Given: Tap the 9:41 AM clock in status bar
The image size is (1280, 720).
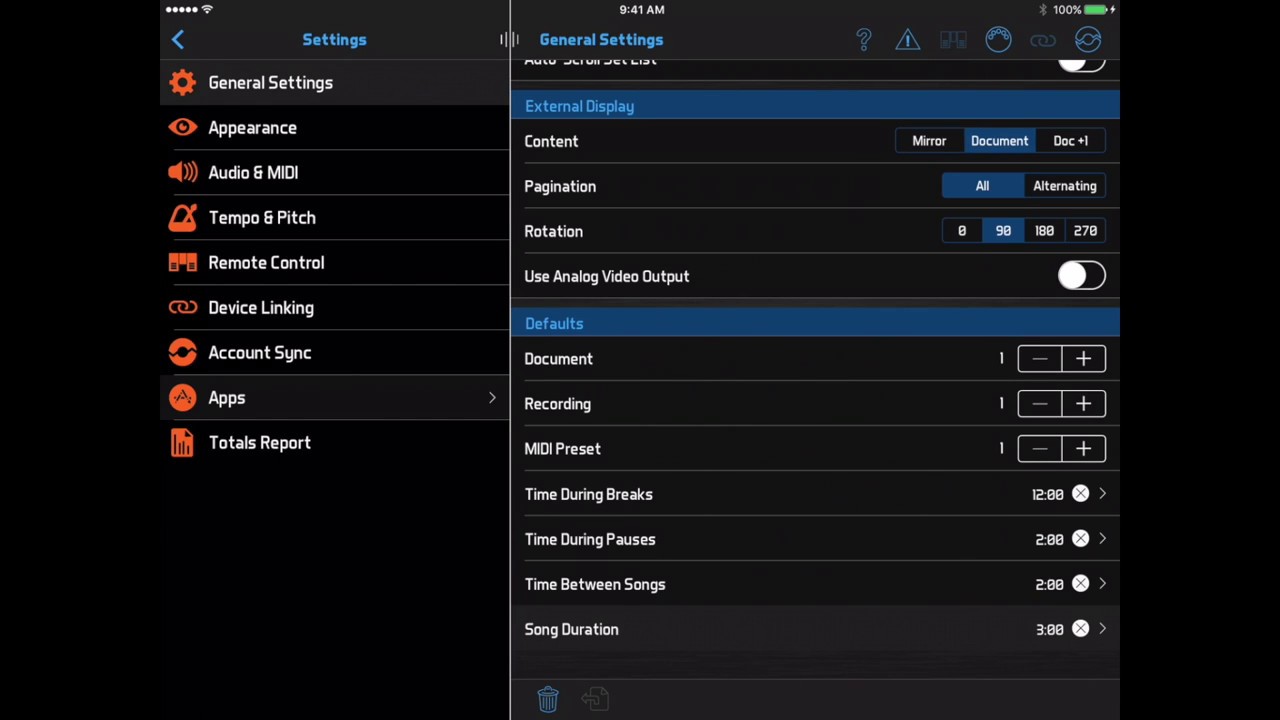Looking at the screenshot, I should pos(641,10).
